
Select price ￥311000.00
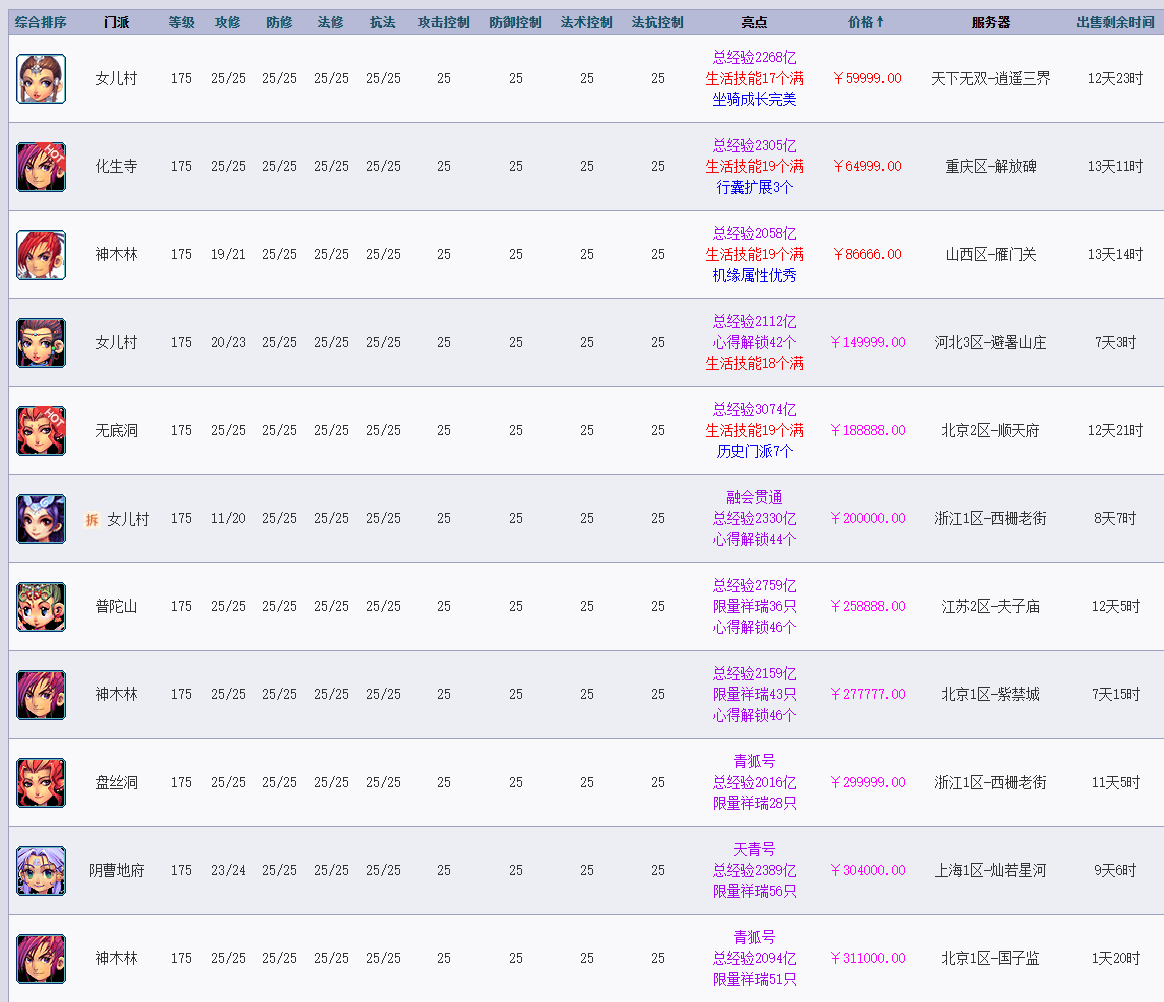[867, 958]
